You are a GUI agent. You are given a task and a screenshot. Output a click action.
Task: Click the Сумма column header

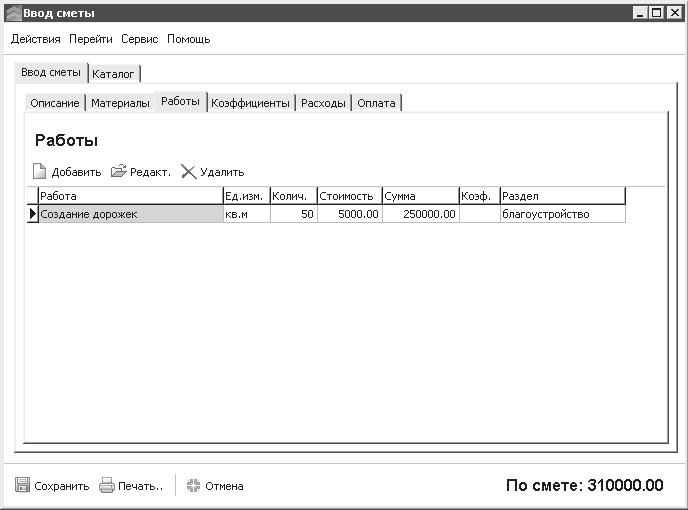pos(419,196)
